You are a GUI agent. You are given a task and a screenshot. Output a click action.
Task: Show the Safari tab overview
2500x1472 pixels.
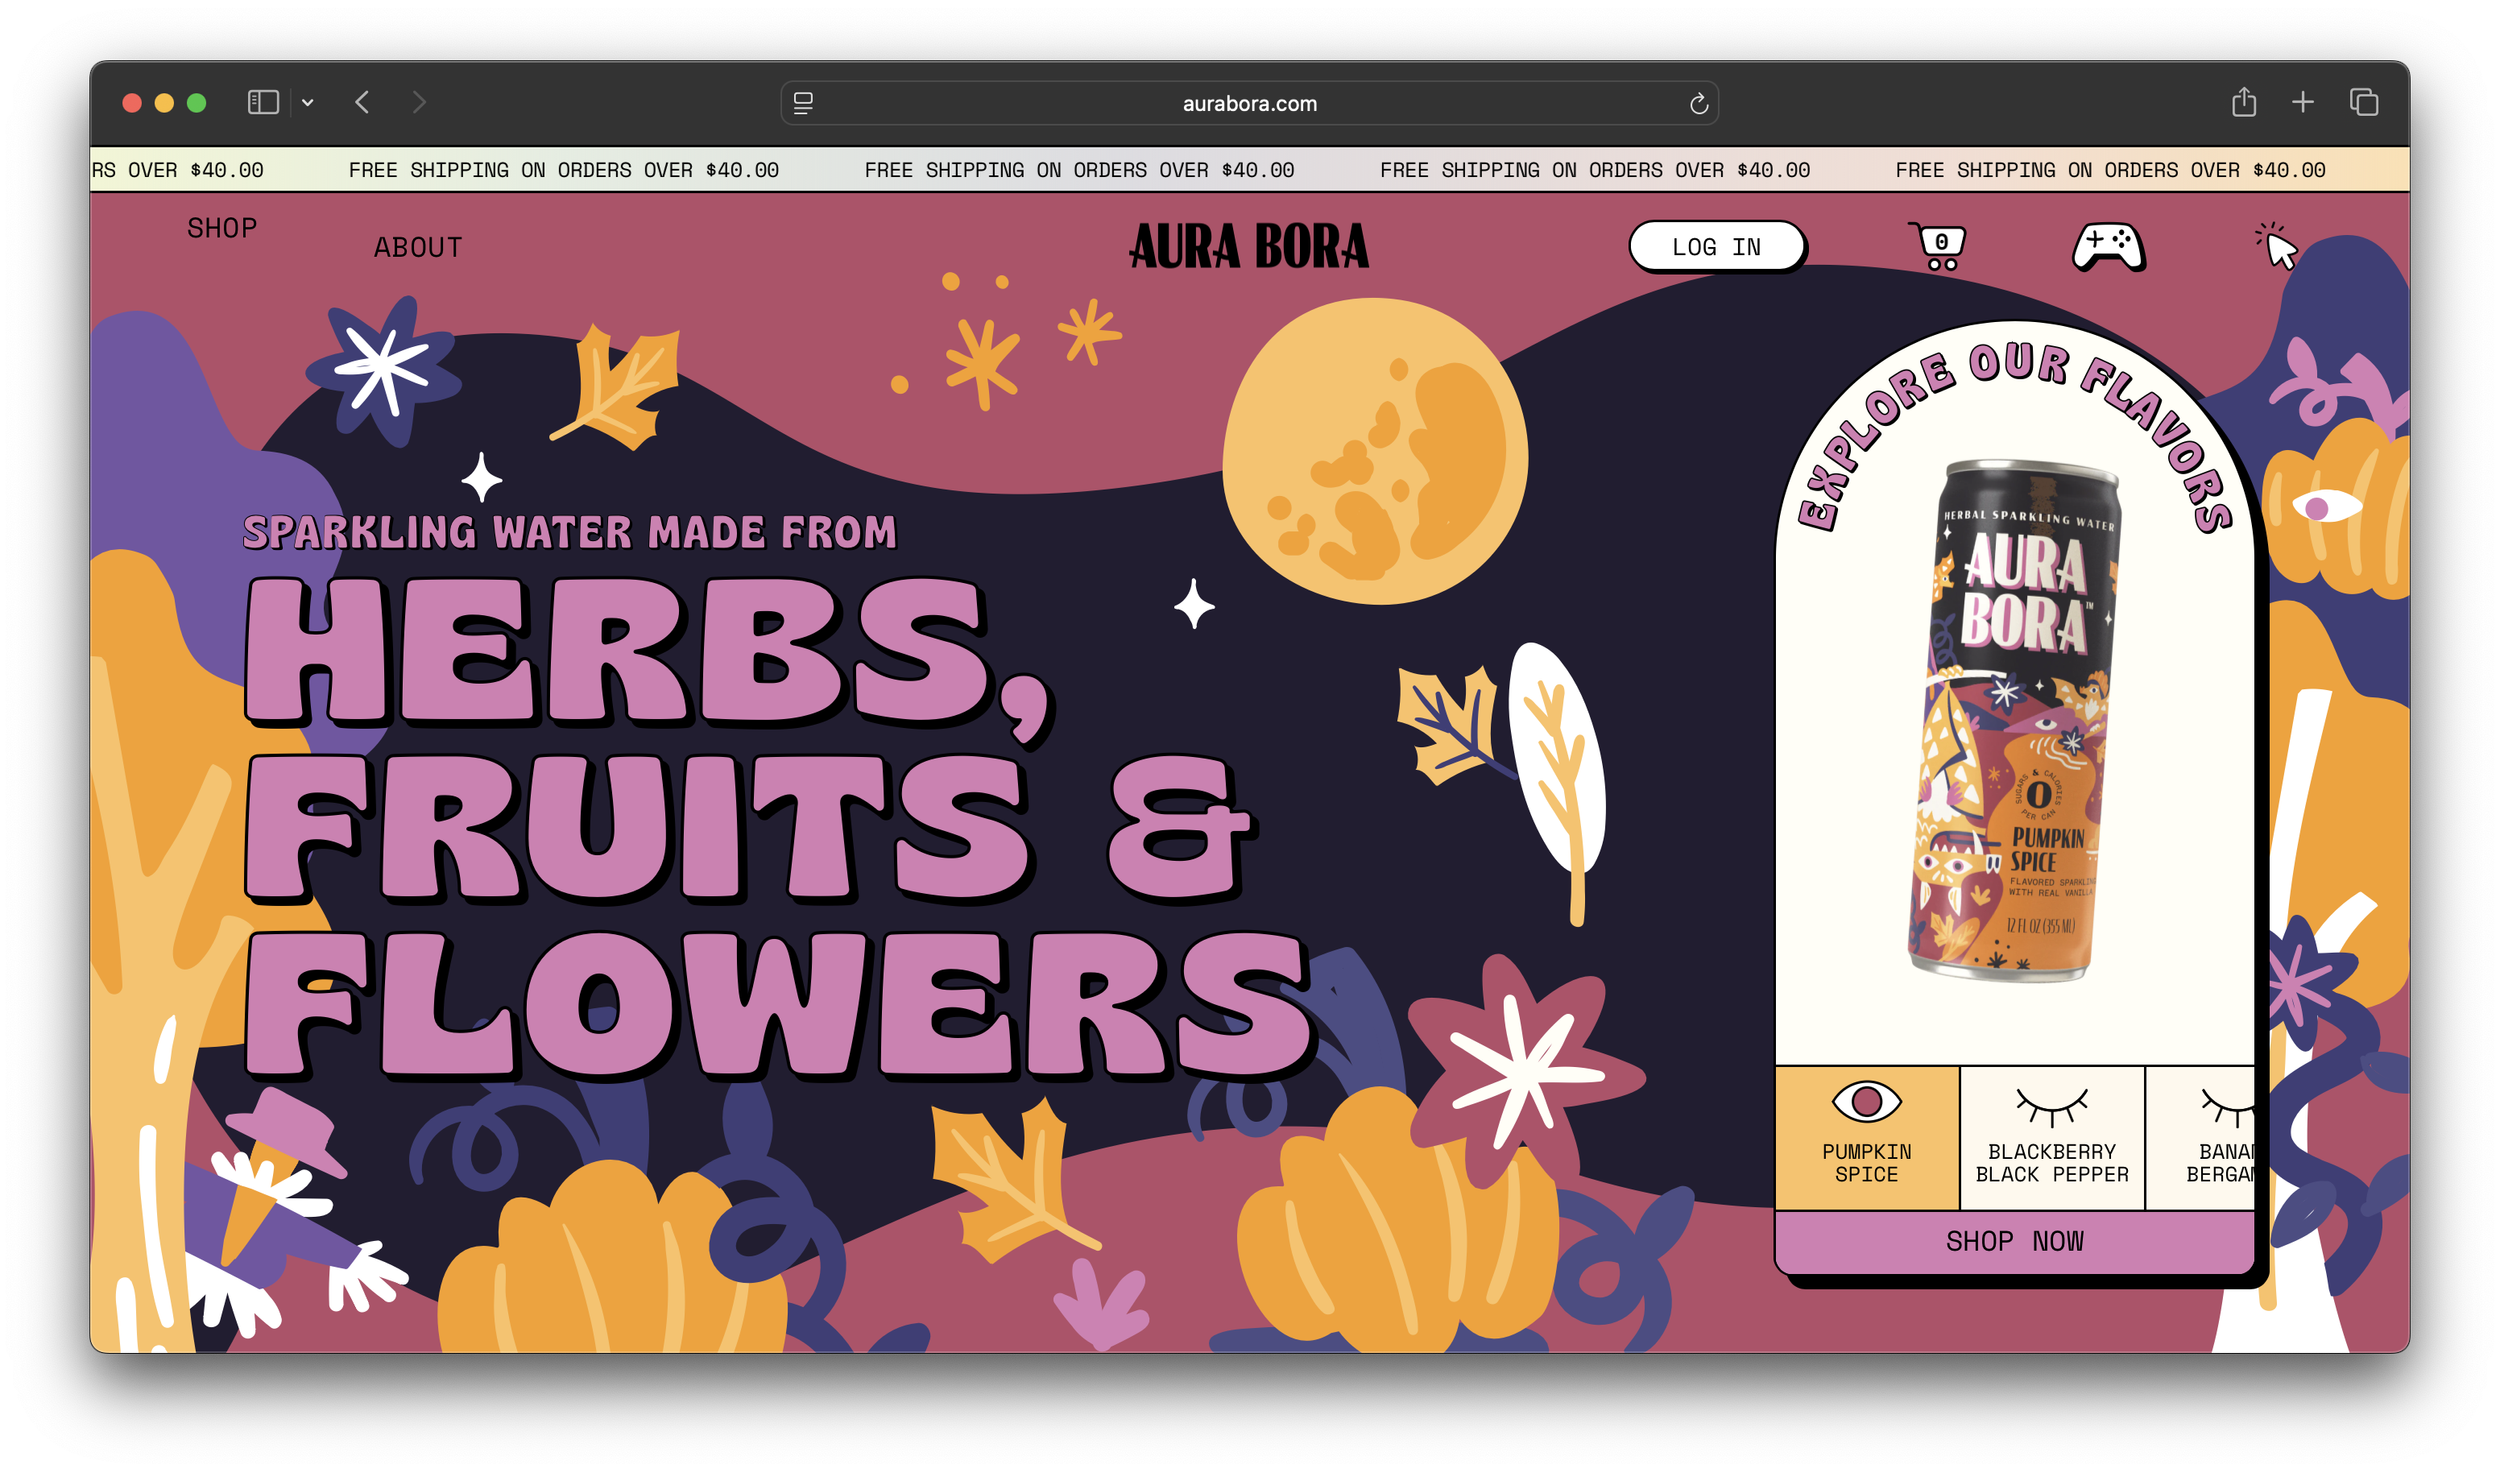point(2364,102)
